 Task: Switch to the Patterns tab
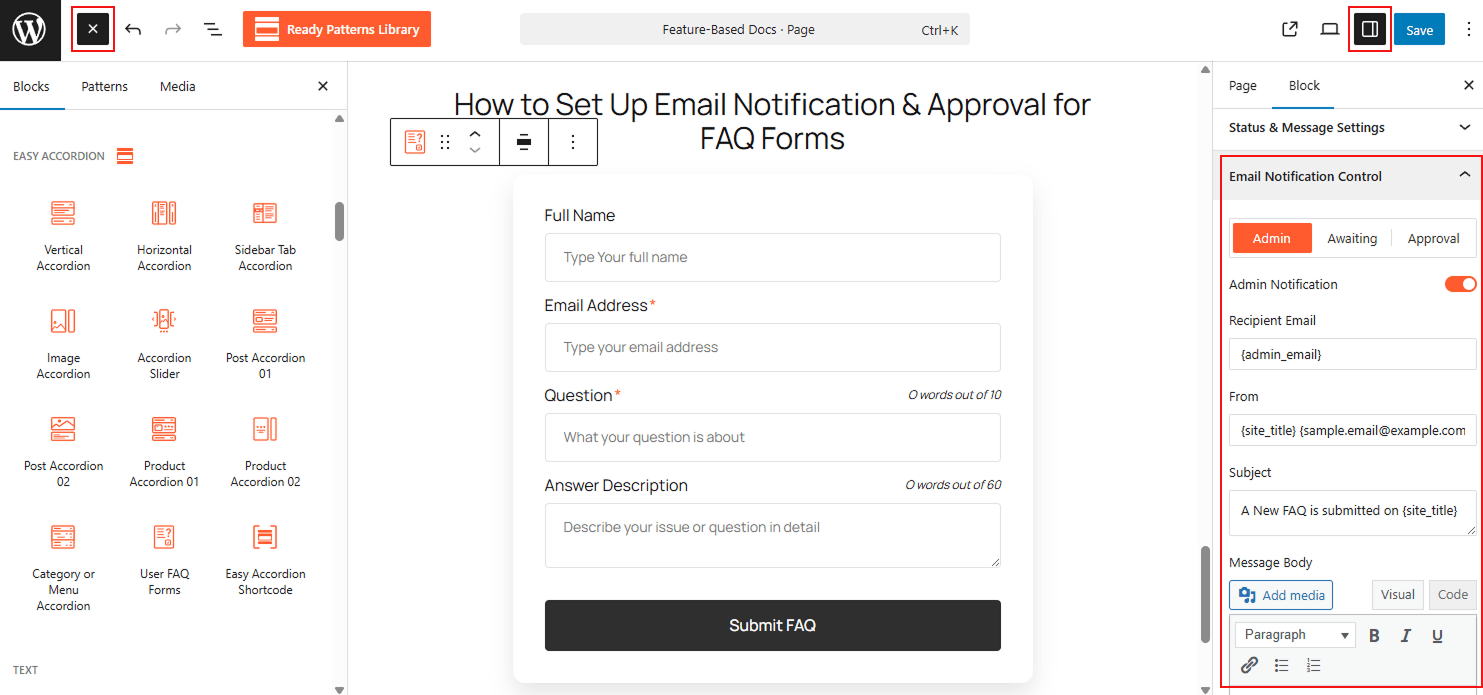104,86
